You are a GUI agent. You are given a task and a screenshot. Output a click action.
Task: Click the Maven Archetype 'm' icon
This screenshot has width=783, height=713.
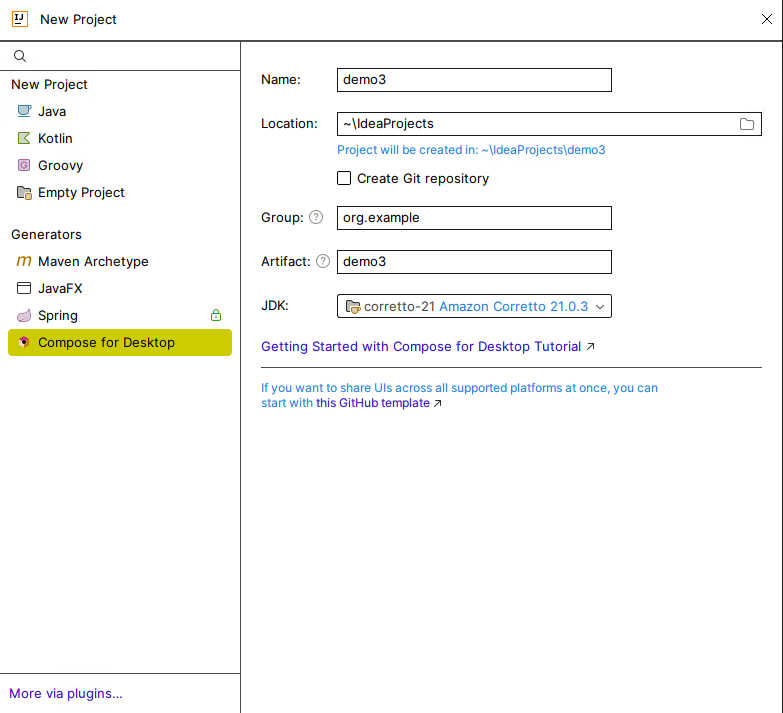(x=24, y=261)
